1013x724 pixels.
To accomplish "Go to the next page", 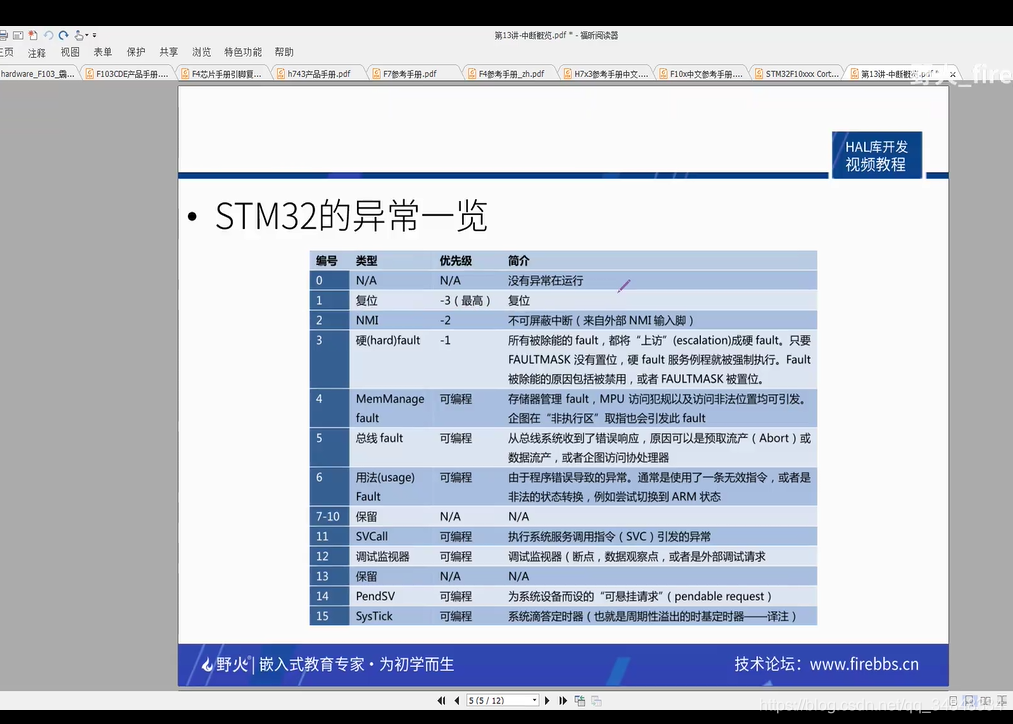I will coord(547,701).
